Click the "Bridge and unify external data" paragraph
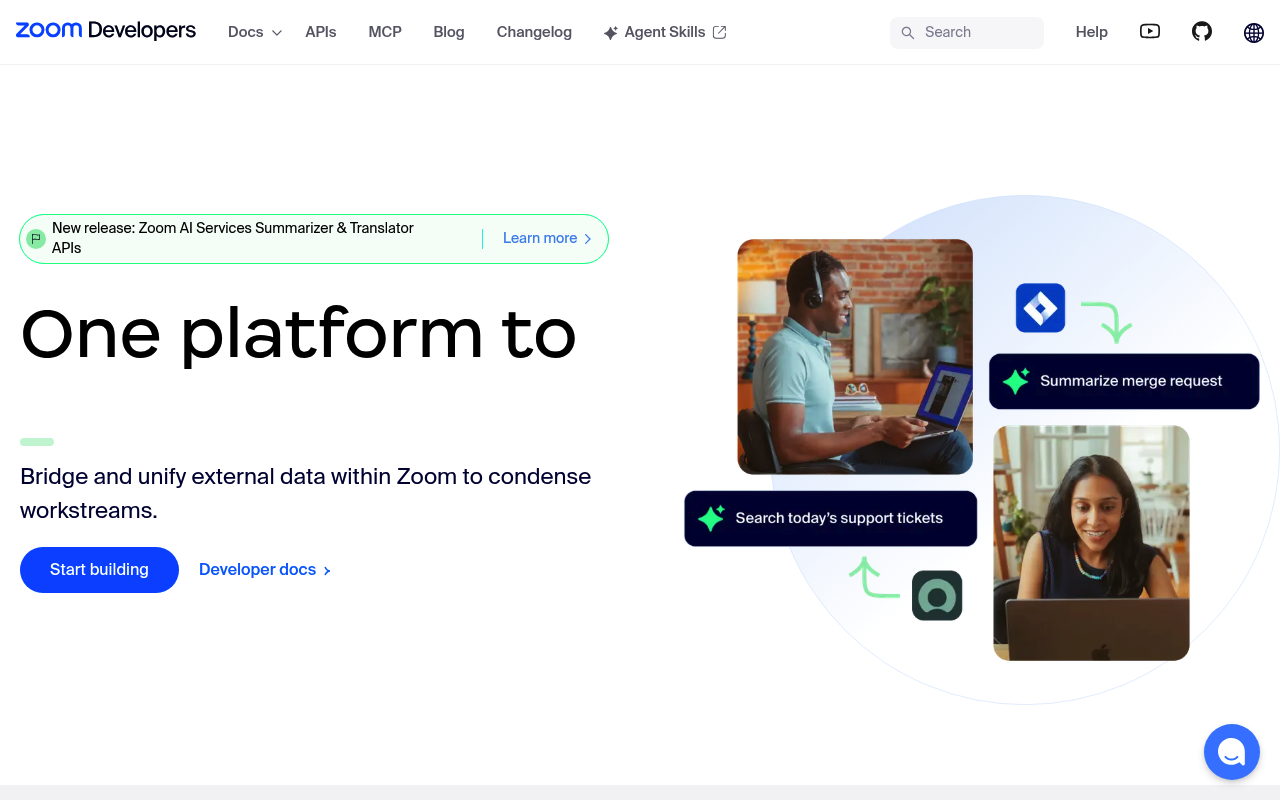The width and height of the screenshot is (1280, 800). (x=306, y=493)
